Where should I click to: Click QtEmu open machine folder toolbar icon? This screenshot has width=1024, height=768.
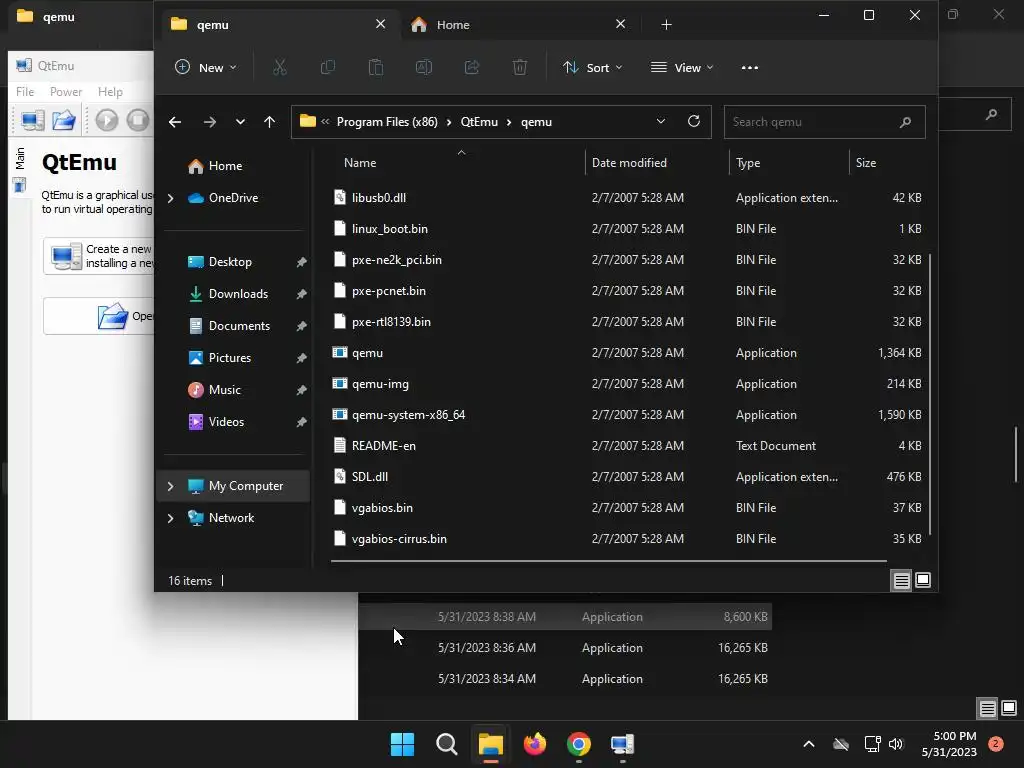pos(64,120)
